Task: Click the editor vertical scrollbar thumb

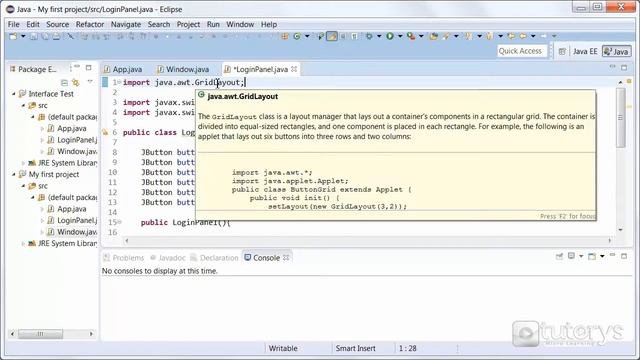Action: tap(620, 118)
